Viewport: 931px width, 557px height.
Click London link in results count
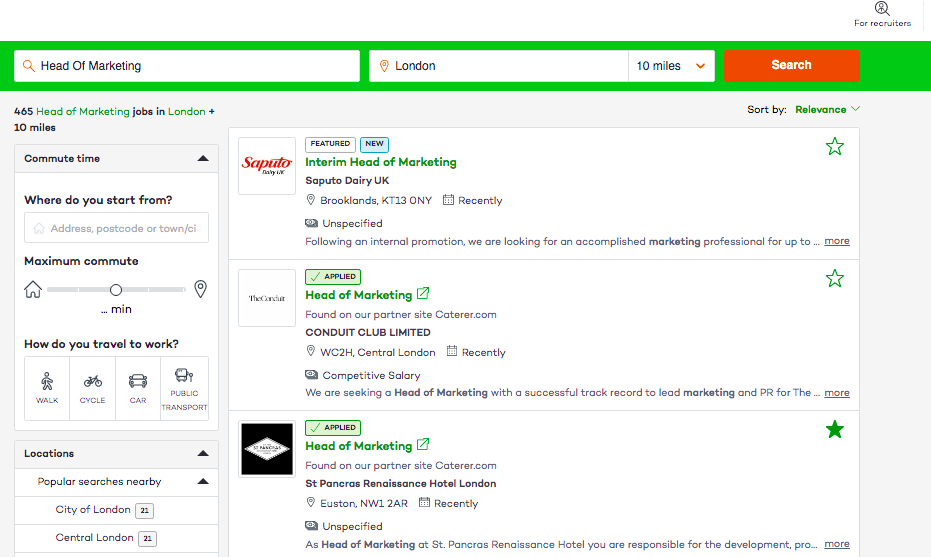coord(186,112)
